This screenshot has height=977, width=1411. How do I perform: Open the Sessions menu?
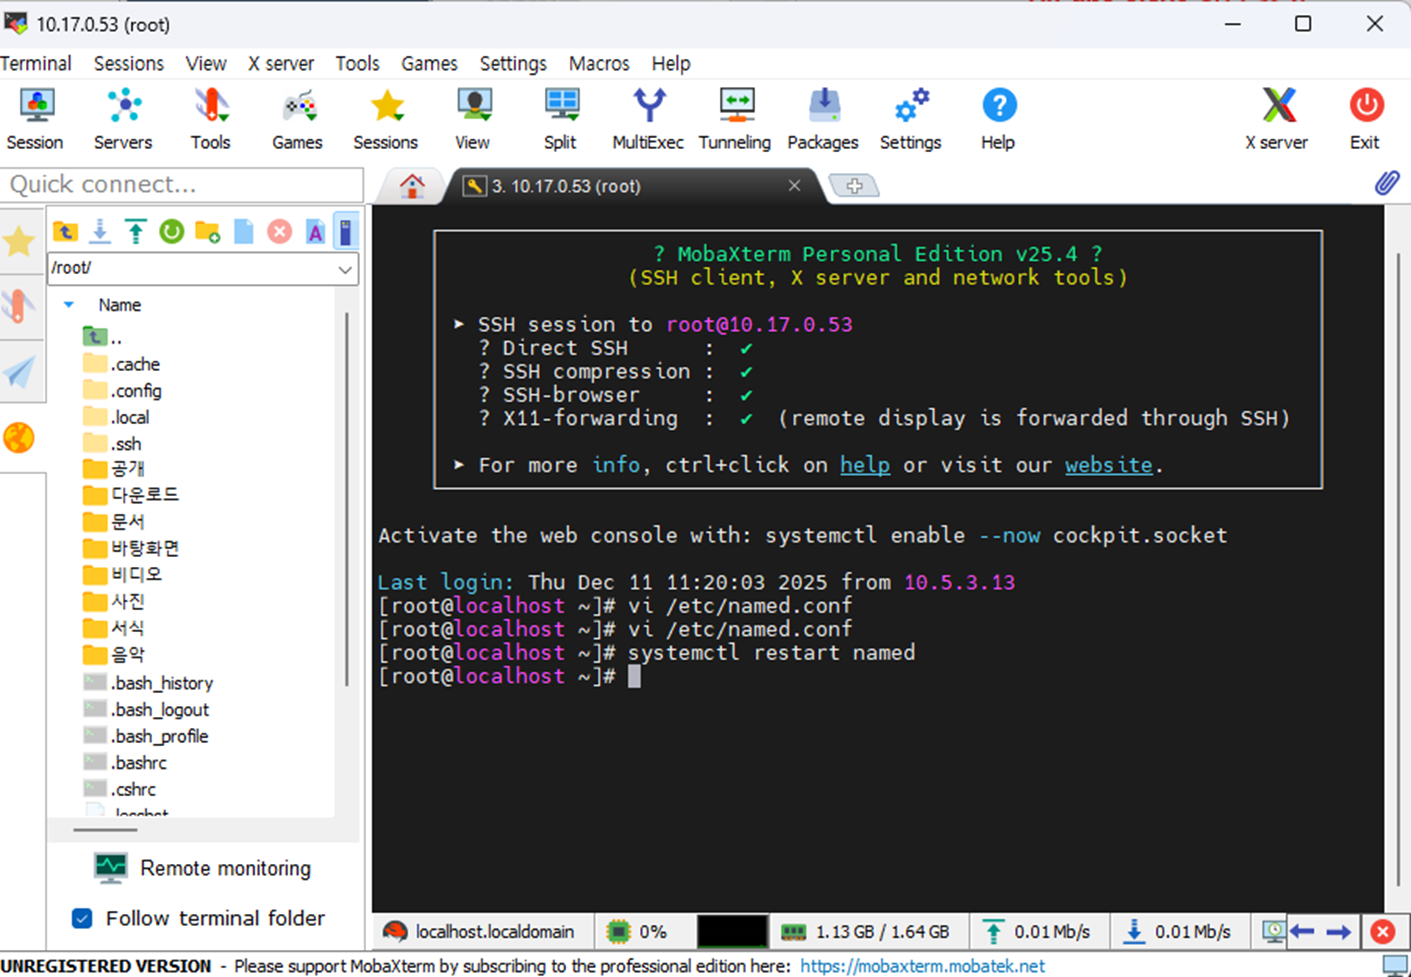tap(129, 63)
